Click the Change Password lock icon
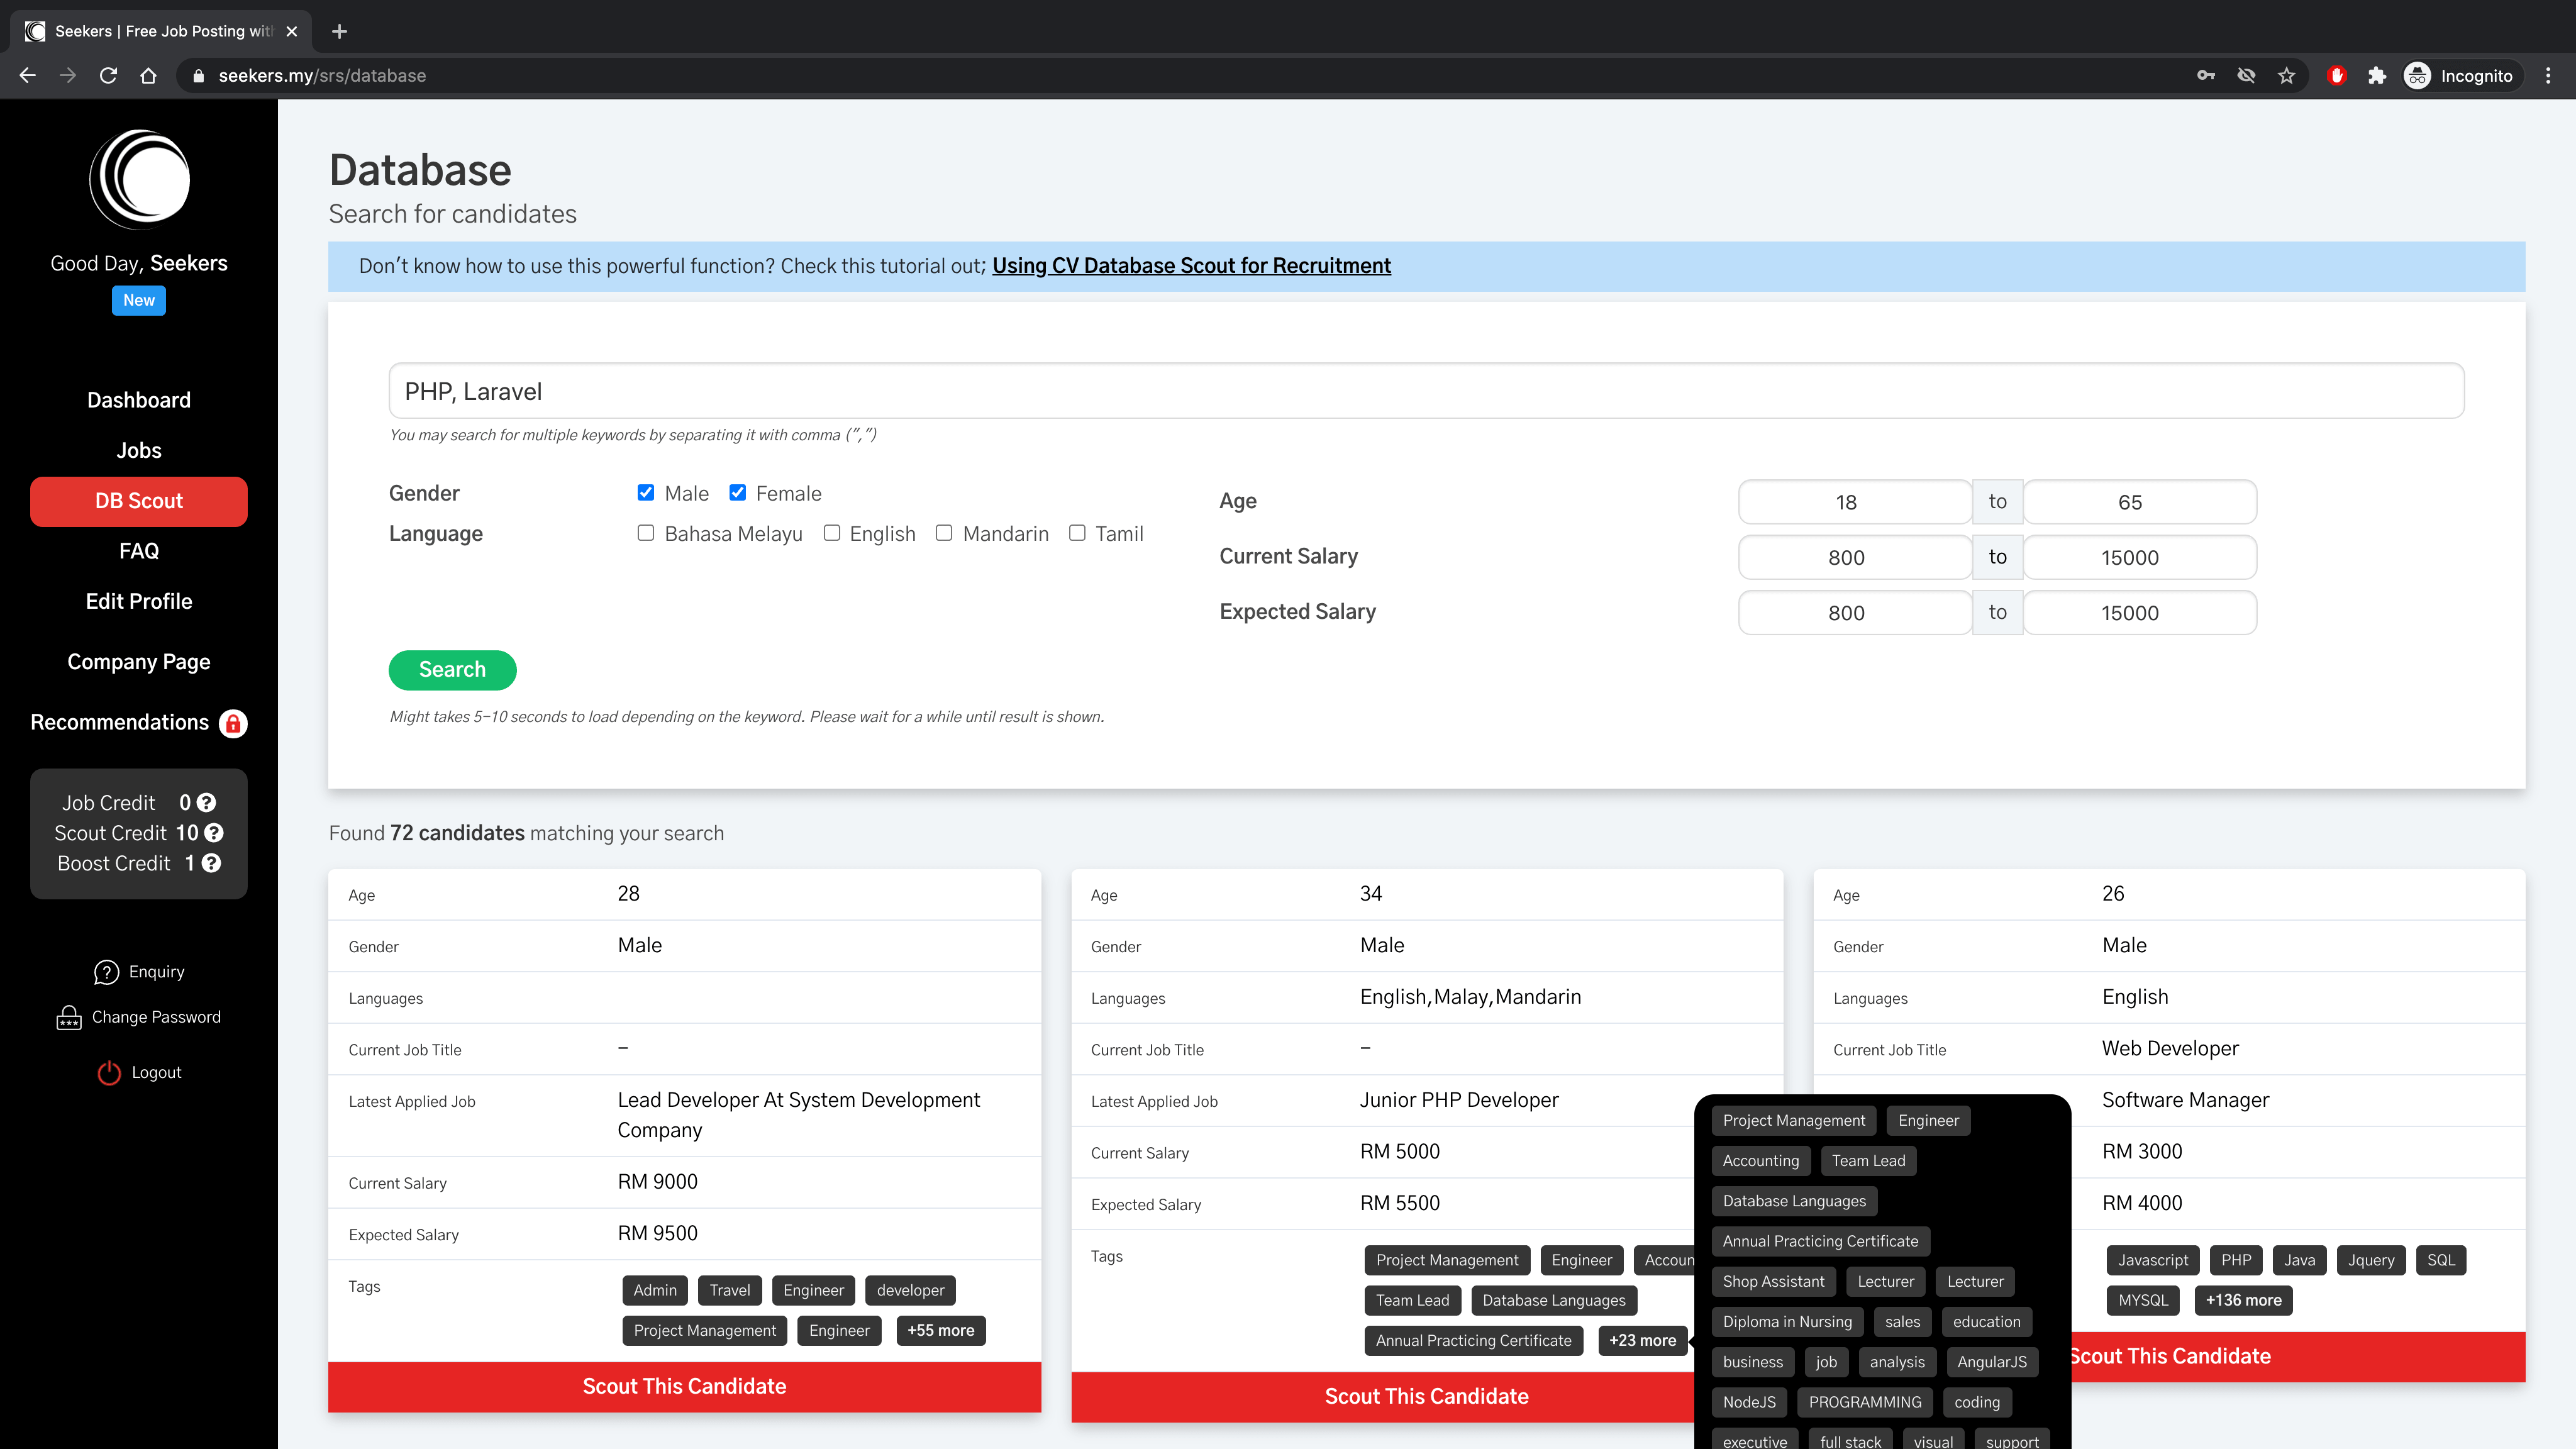The width and height of the screenshot is (2576, 1449). click(69, 1017)
